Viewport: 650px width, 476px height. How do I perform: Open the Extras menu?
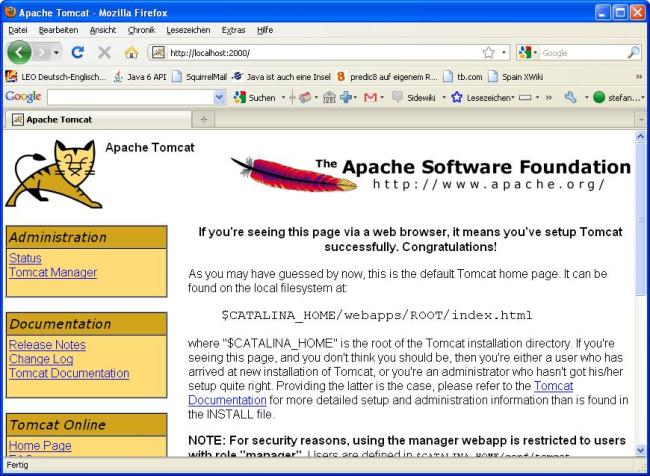[x=233, y=30]
